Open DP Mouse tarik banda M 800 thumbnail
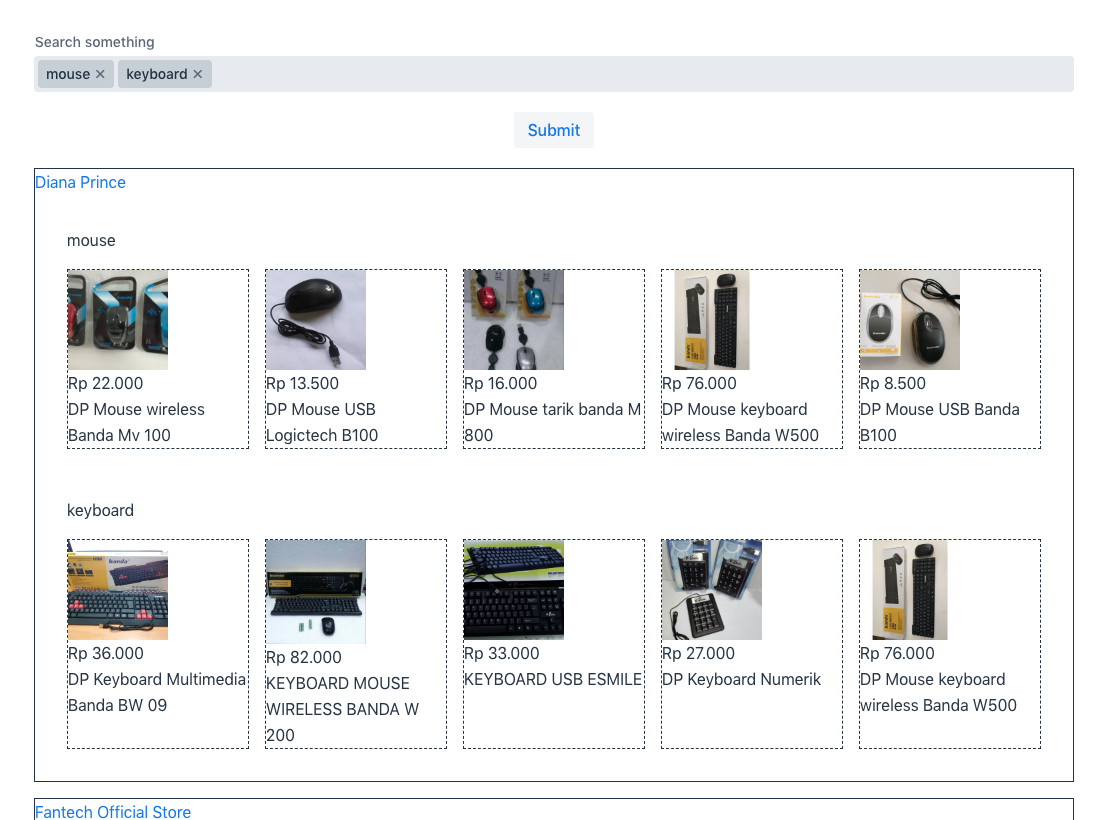This screenshot has height=820, width=1106. point(514,319)
